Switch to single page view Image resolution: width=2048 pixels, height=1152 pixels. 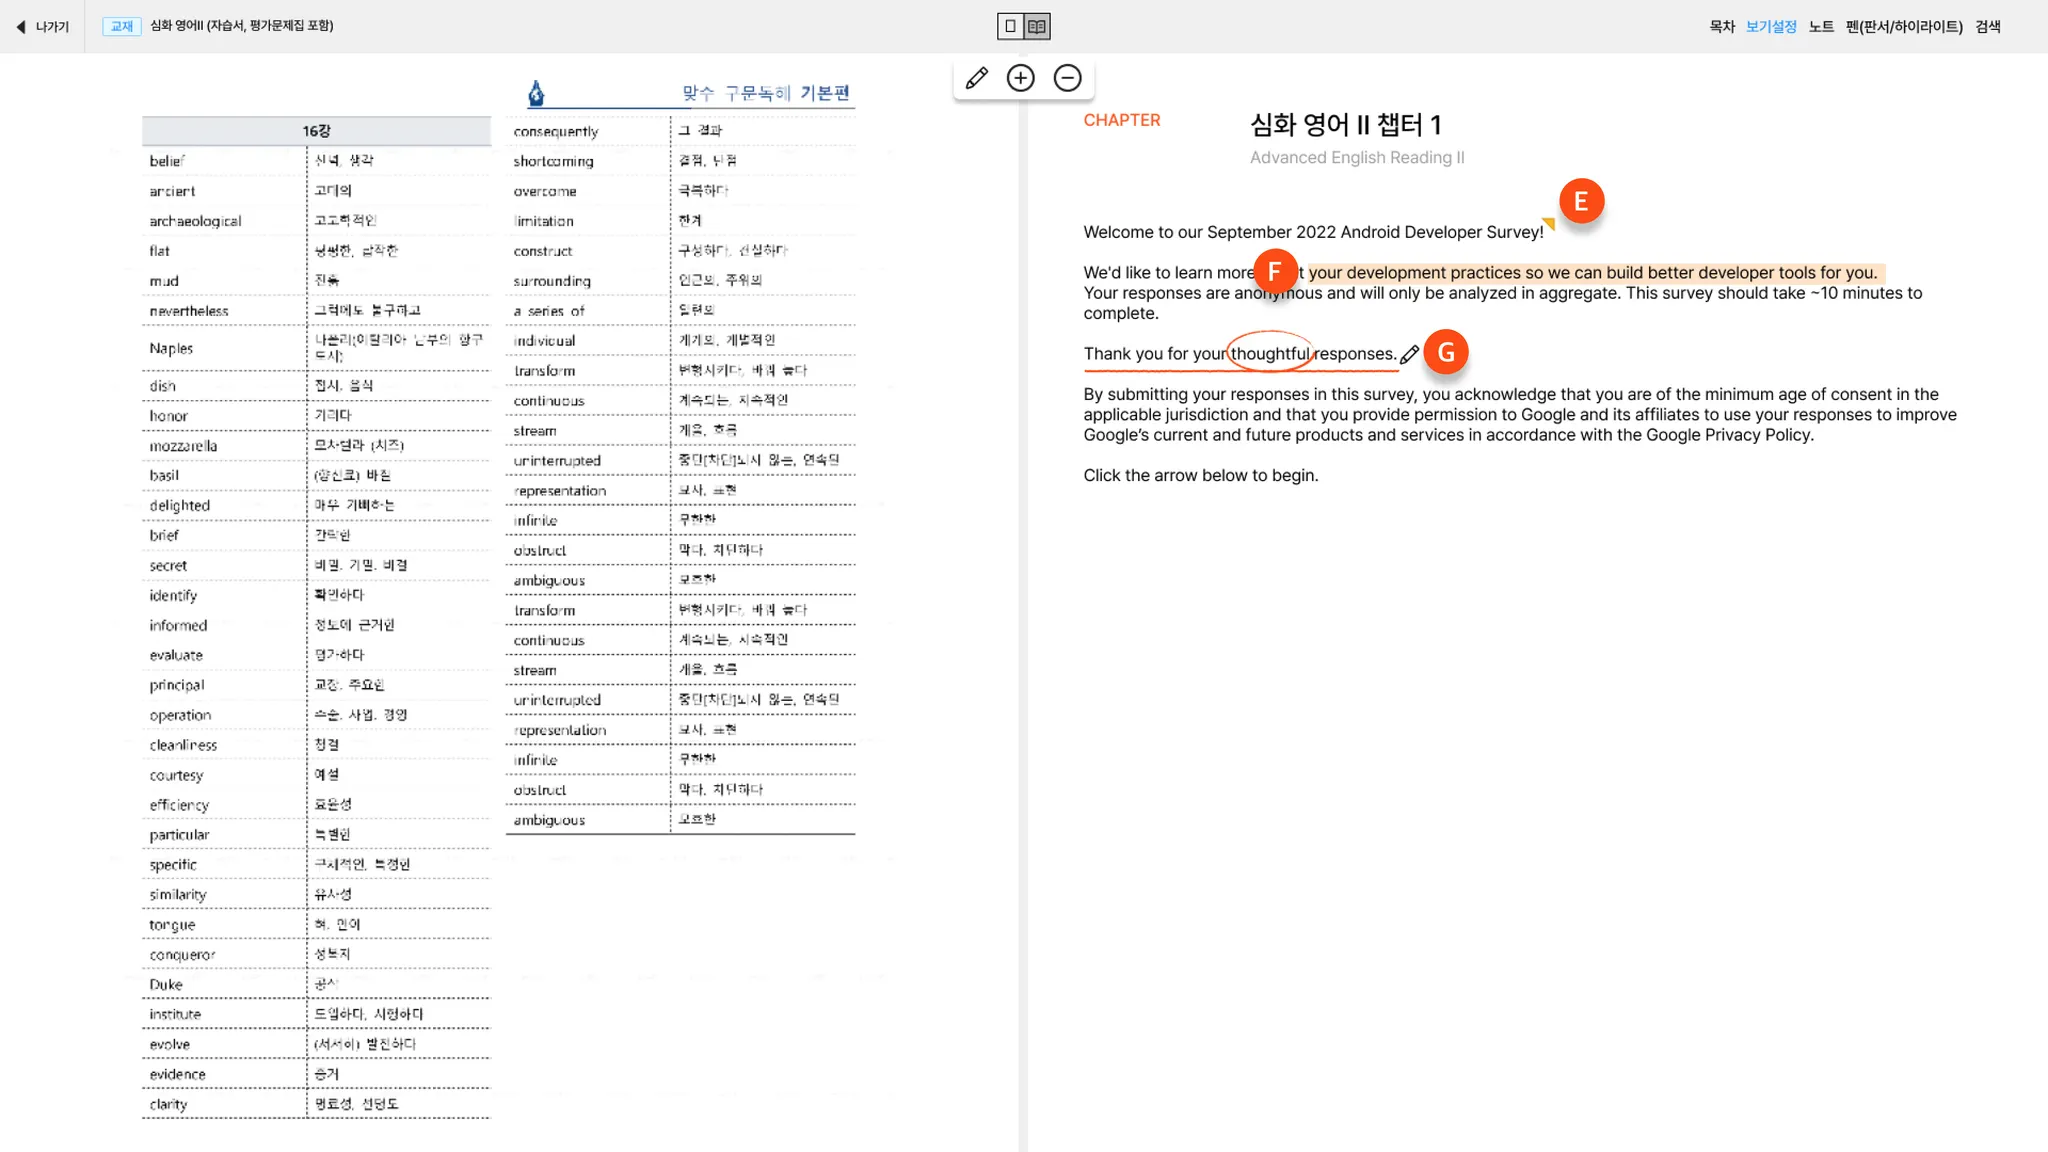[1010, 27]
